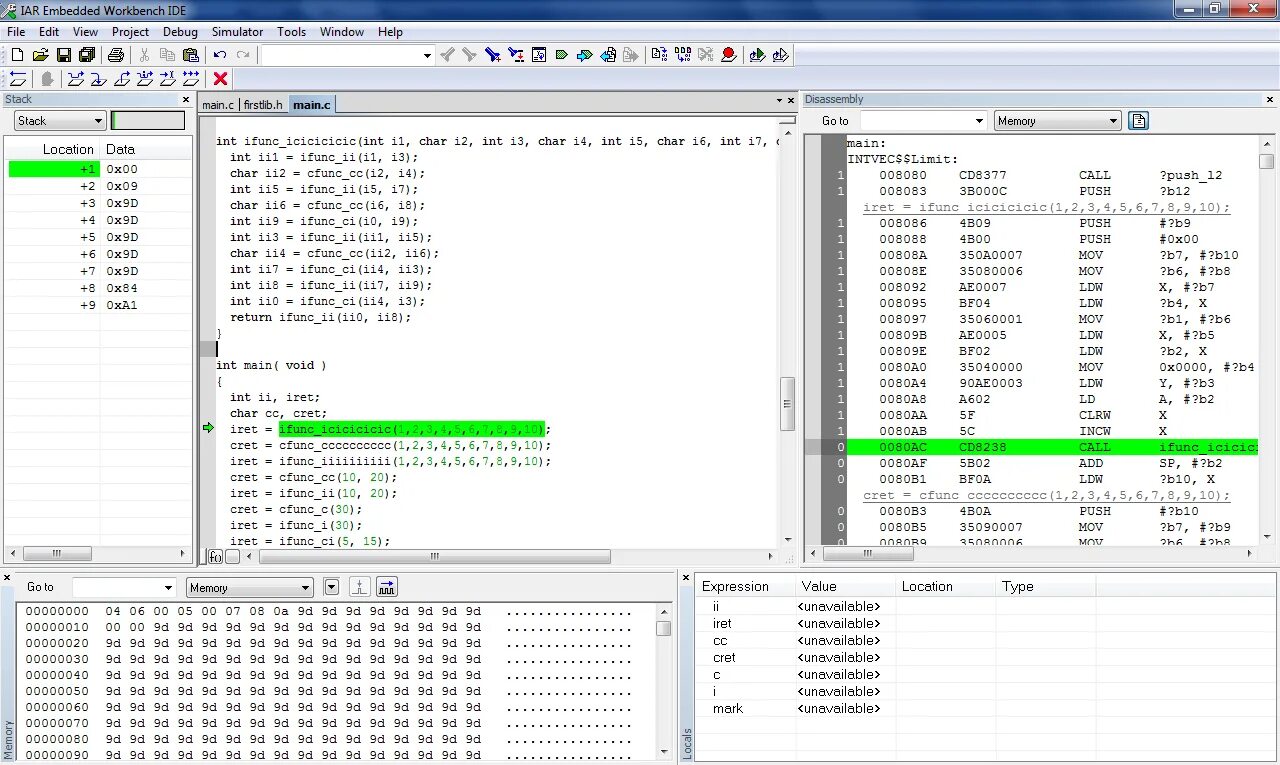Switch to the first main.c tab
The width and height of the screenshot is (1280, 765).
(218, 104)
